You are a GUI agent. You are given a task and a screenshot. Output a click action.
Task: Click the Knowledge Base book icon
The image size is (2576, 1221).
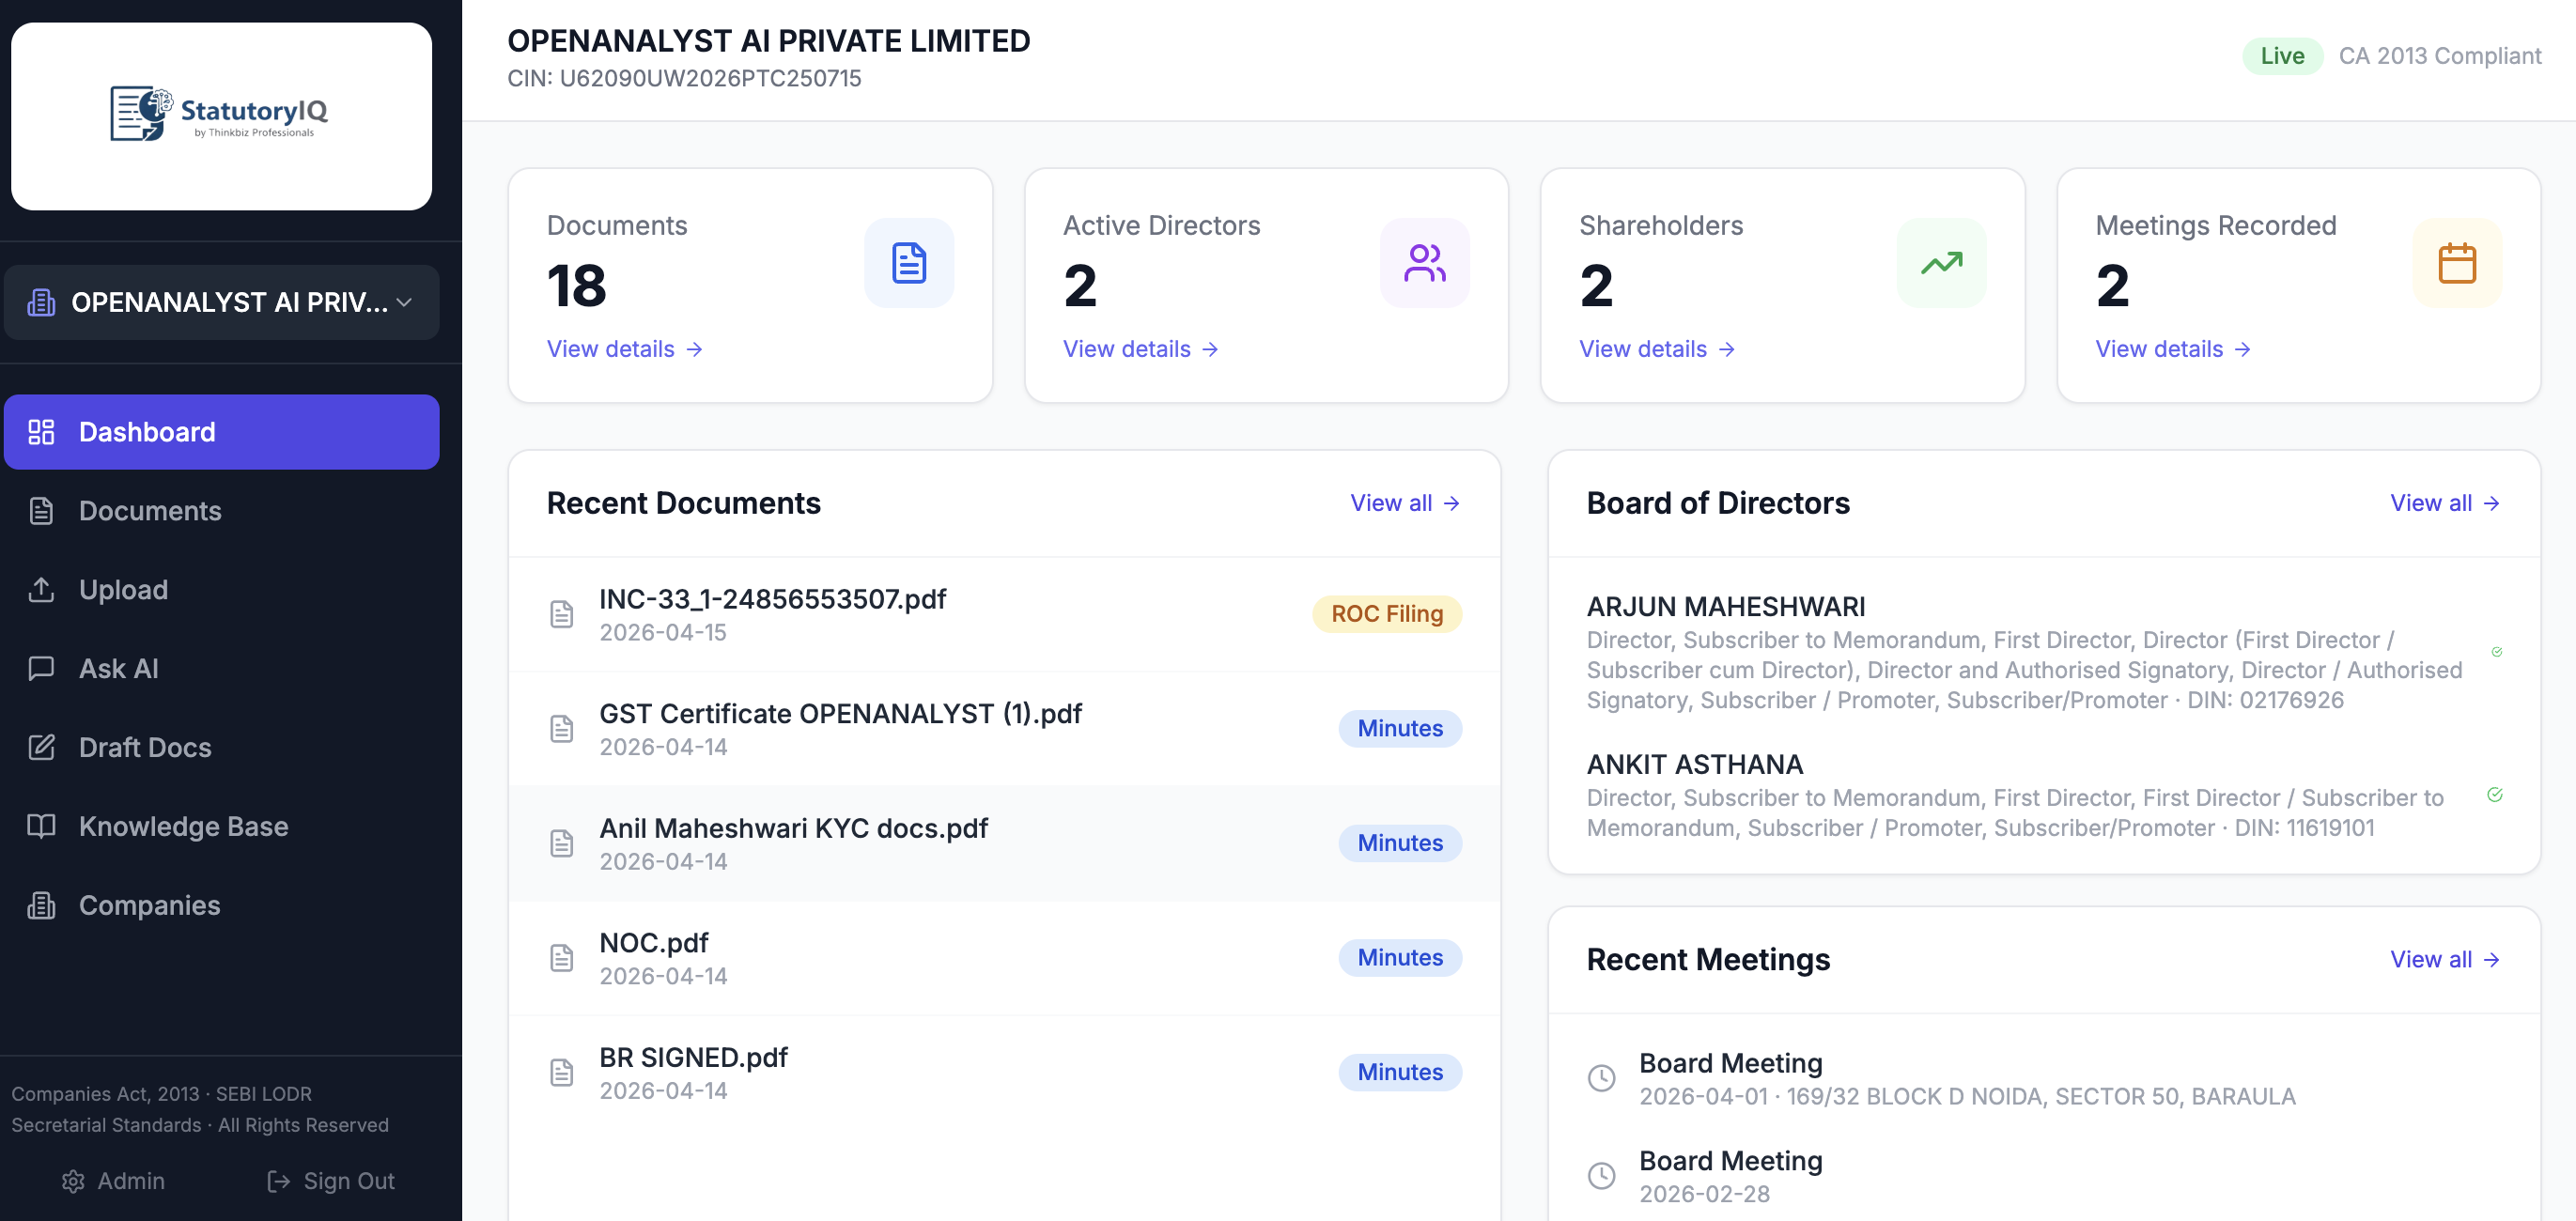coord(41,827)
